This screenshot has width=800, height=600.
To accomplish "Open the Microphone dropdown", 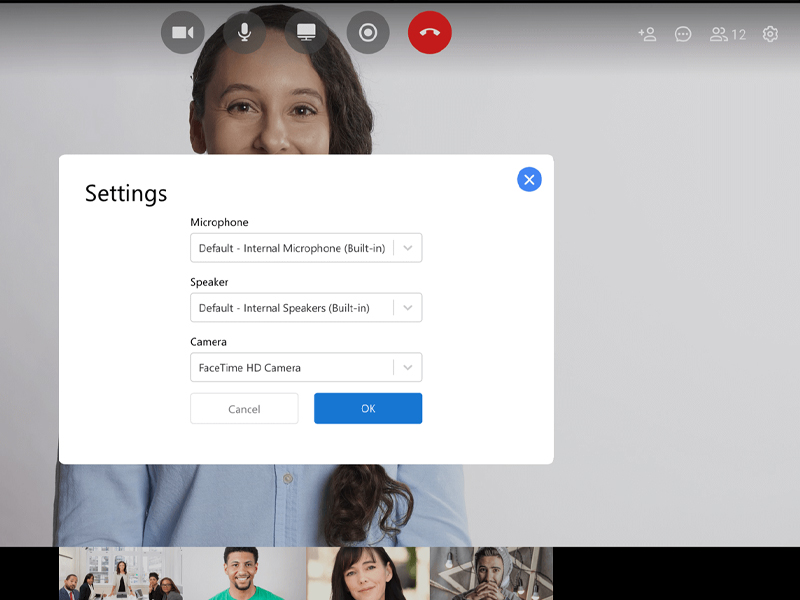I will pyautogui.click(x=306, y=248).
